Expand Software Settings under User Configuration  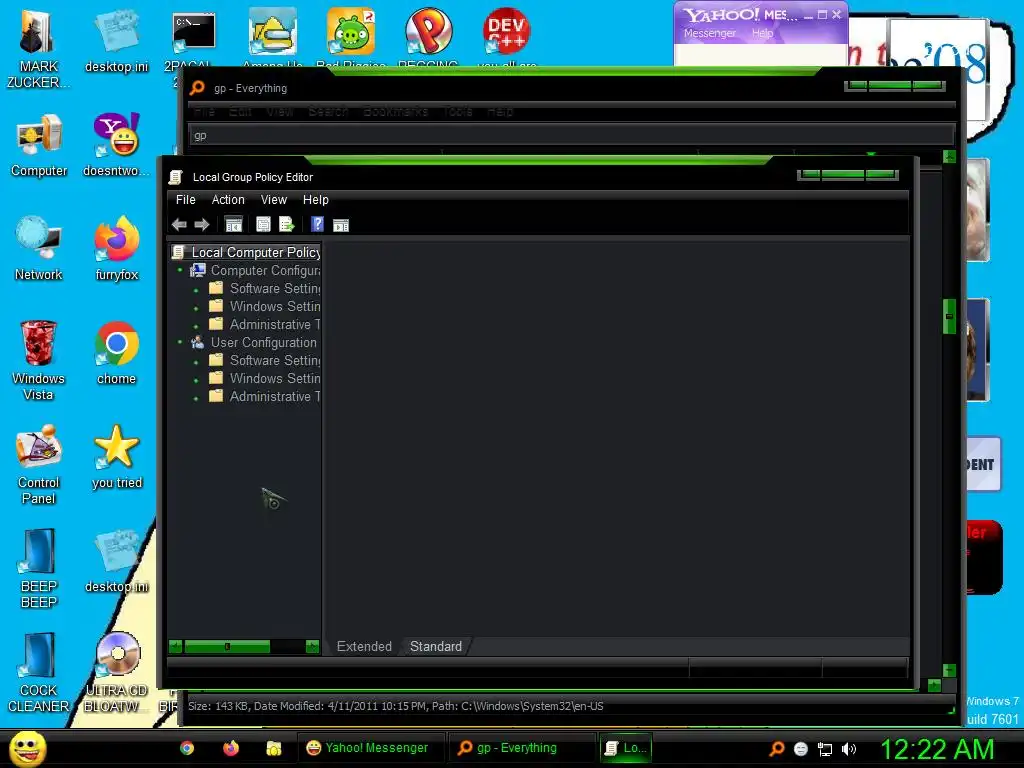(196, 361)
